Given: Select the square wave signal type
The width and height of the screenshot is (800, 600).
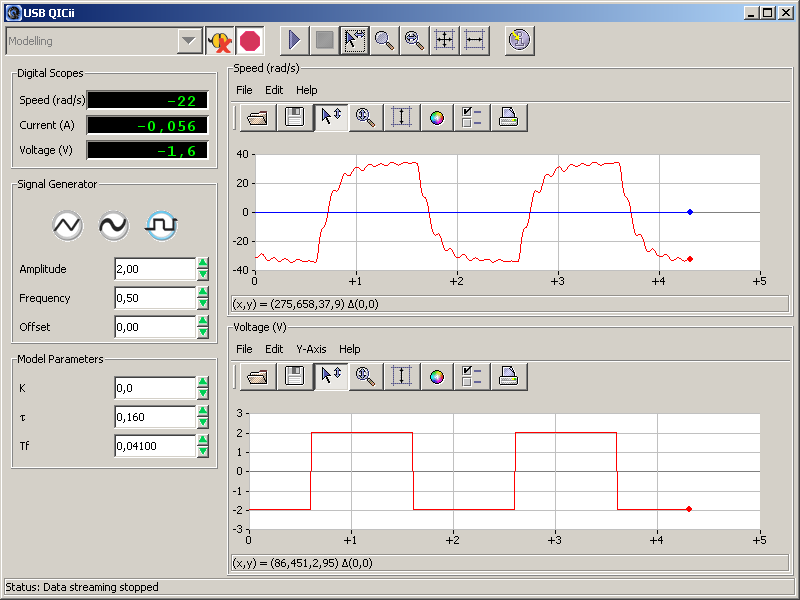Looking at the screenshot, I should click(x=161, y=226).
